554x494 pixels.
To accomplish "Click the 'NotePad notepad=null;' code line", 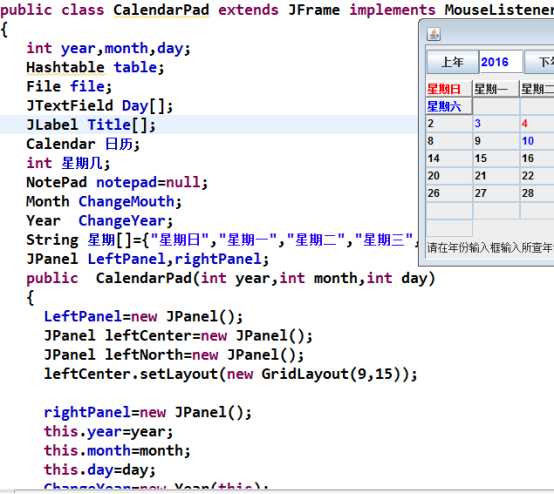I will (x=117, y=182).
